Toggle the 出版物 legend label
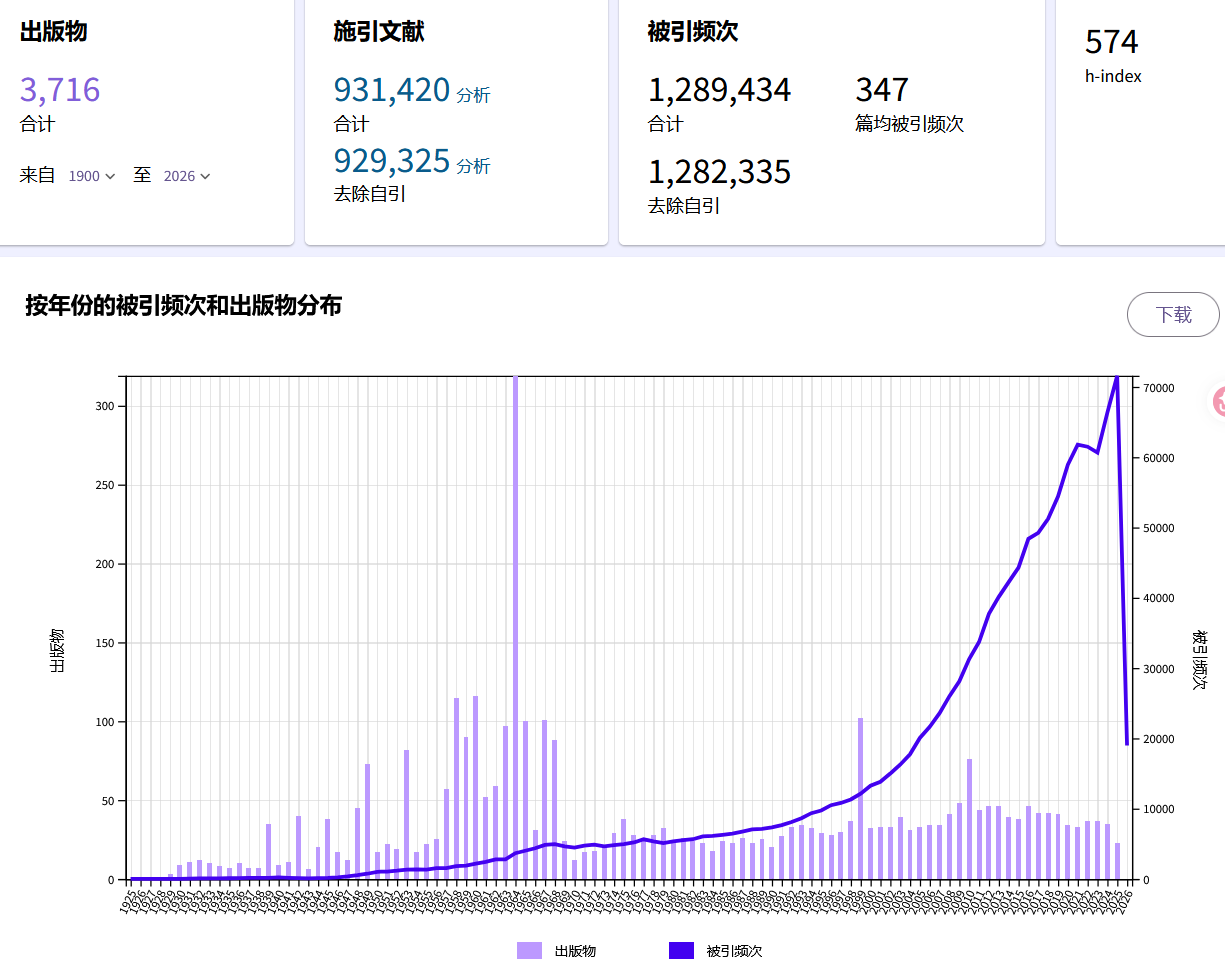Viewport: 1225px width, 969px height. pos(575,951)
